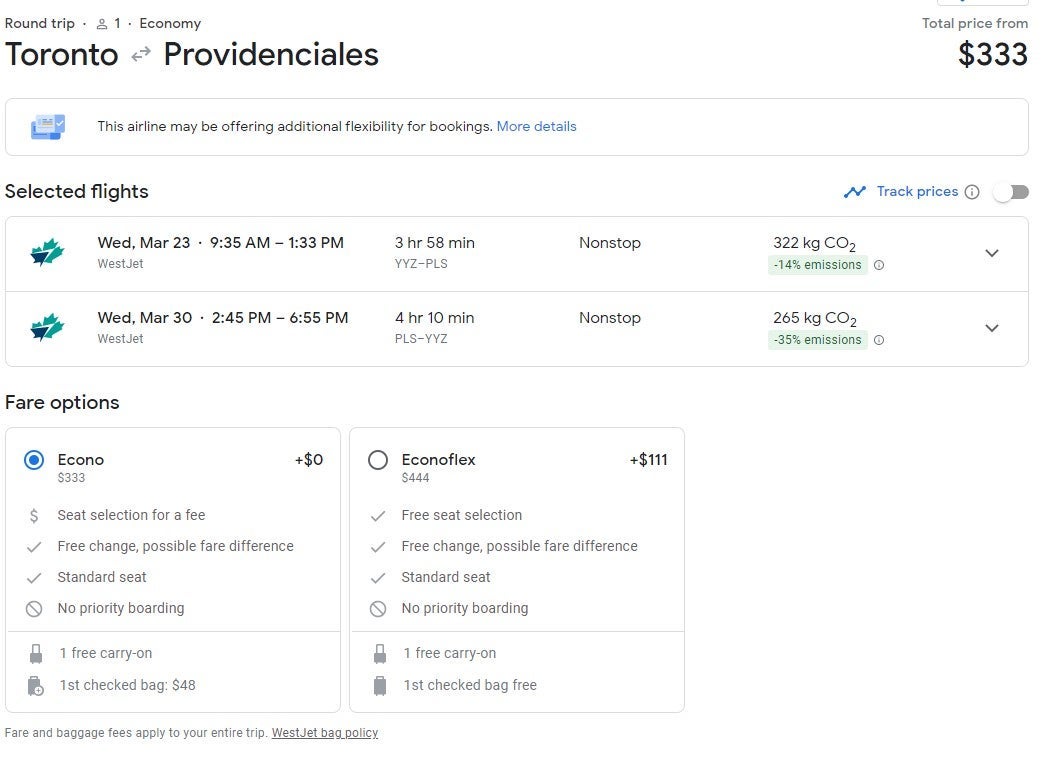Enable the Track prices toggle
This screenshot has width=1045, height=757.
1010,192
